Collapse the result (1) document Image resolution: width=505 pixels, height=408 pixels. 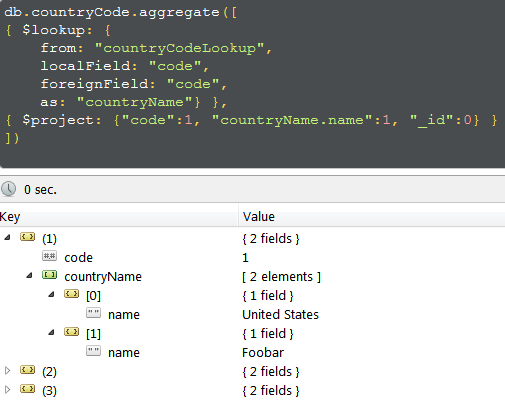(7, 237)
